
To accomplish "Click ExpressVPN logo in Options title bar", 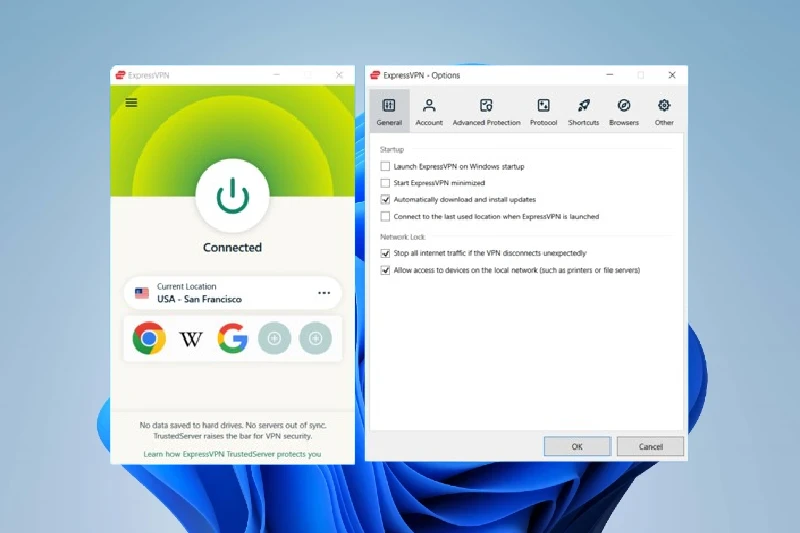I will coord(375,75).
